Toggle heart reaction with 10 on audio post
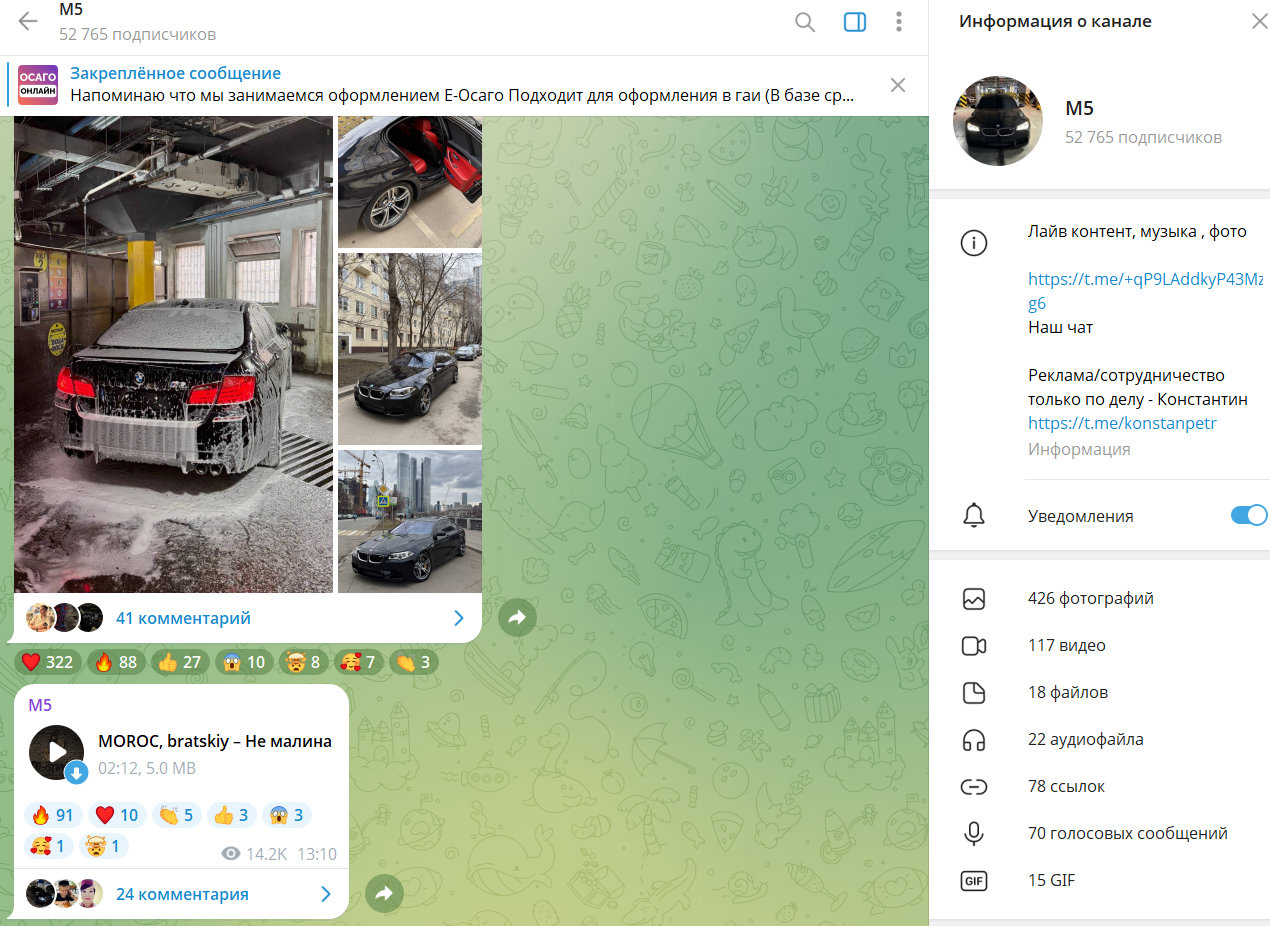The image size is (1270, 926). coord(117,815)
